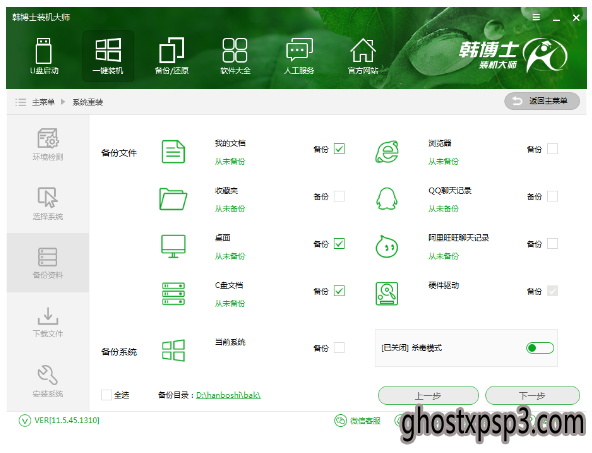Viewport: 592px width, 453px height.
Task: Select the 一键装机 one-click install tab
Action: (108, 56)
